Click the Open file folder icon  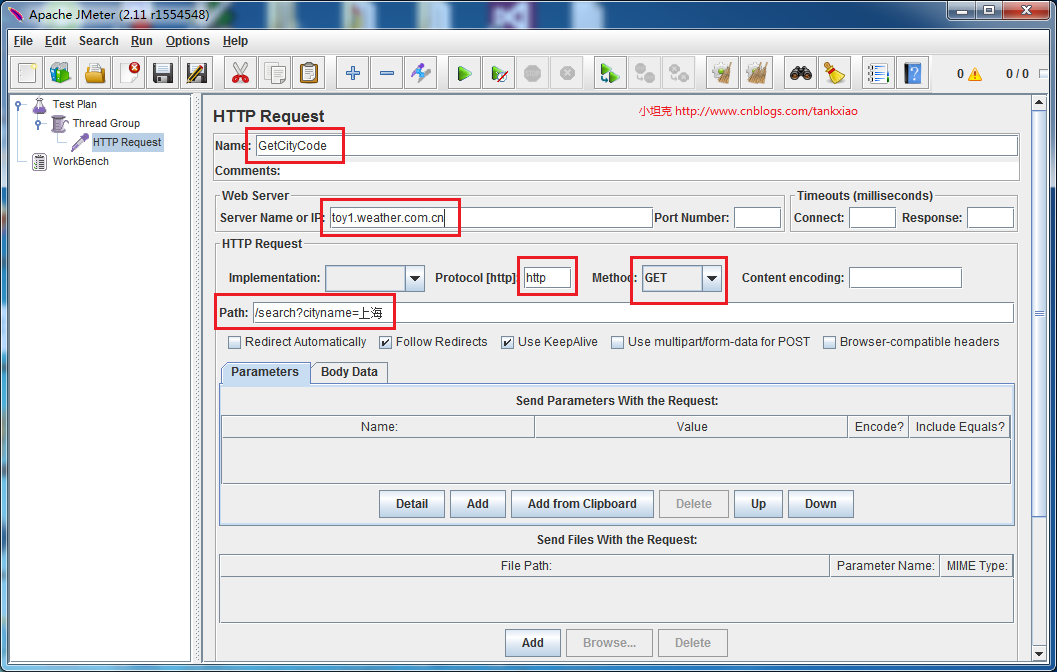pos(94,73)
